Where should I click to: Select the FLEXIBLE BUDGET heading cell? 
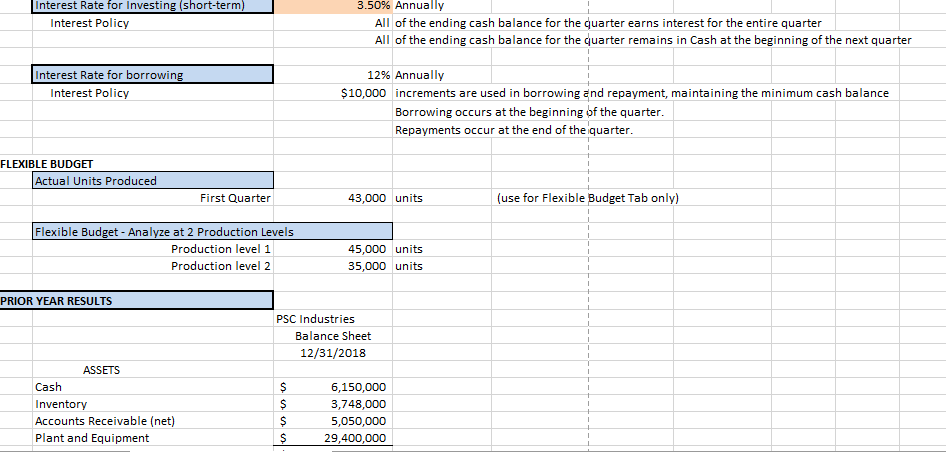coord(47,164)
